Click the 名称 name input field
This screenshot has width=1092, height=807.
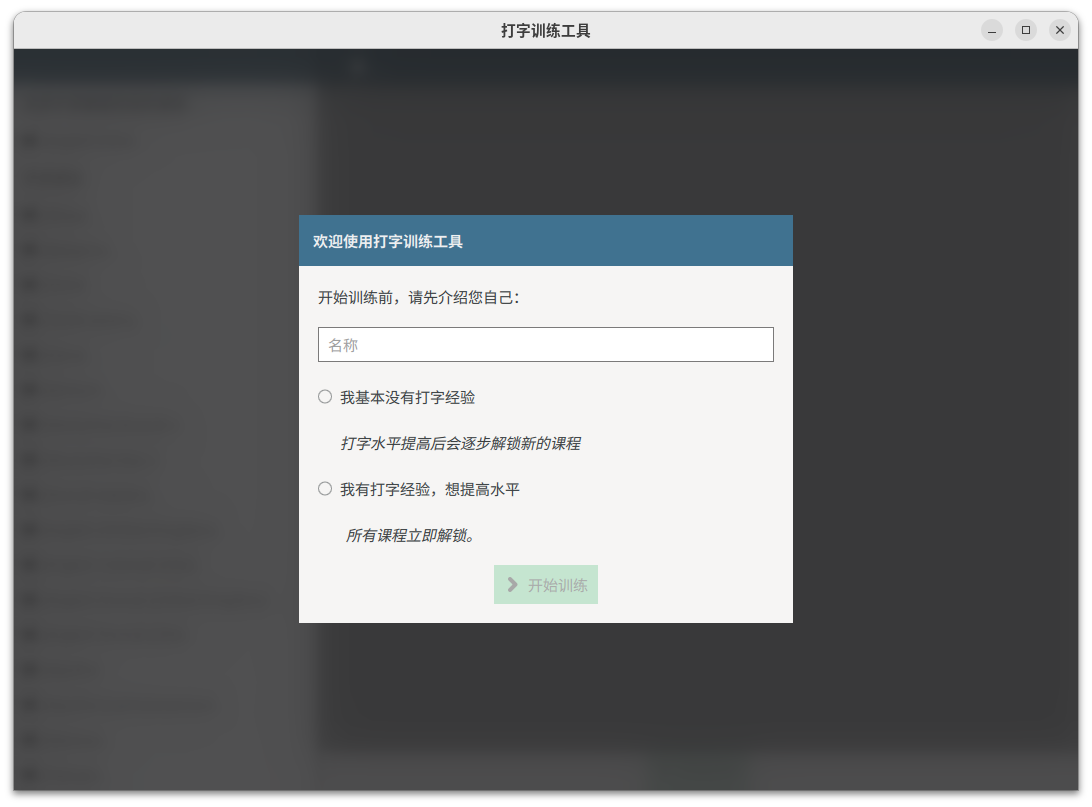click(545, 345)
